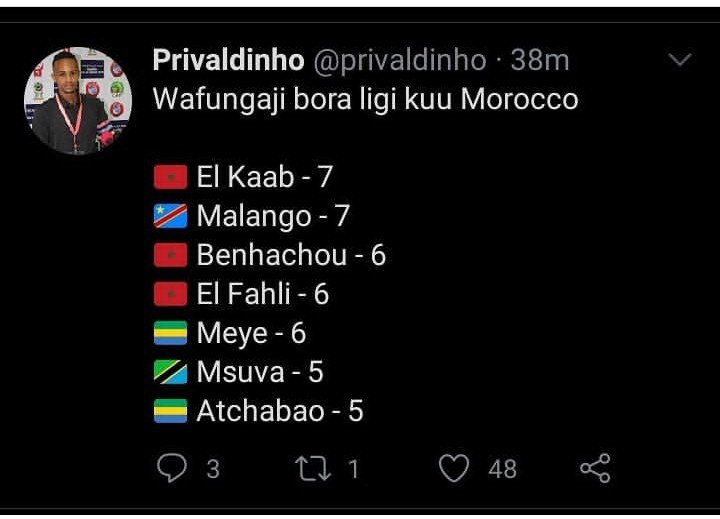720x519 pixels.
Task: Open the tweet options chevron menu
Action: pyautogui.click(x=679, y=61)
